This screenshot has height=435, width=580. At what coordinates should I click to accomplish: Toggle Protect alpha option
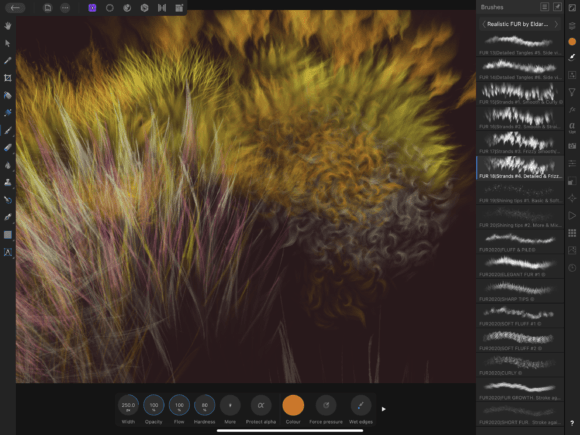(261, 405)
